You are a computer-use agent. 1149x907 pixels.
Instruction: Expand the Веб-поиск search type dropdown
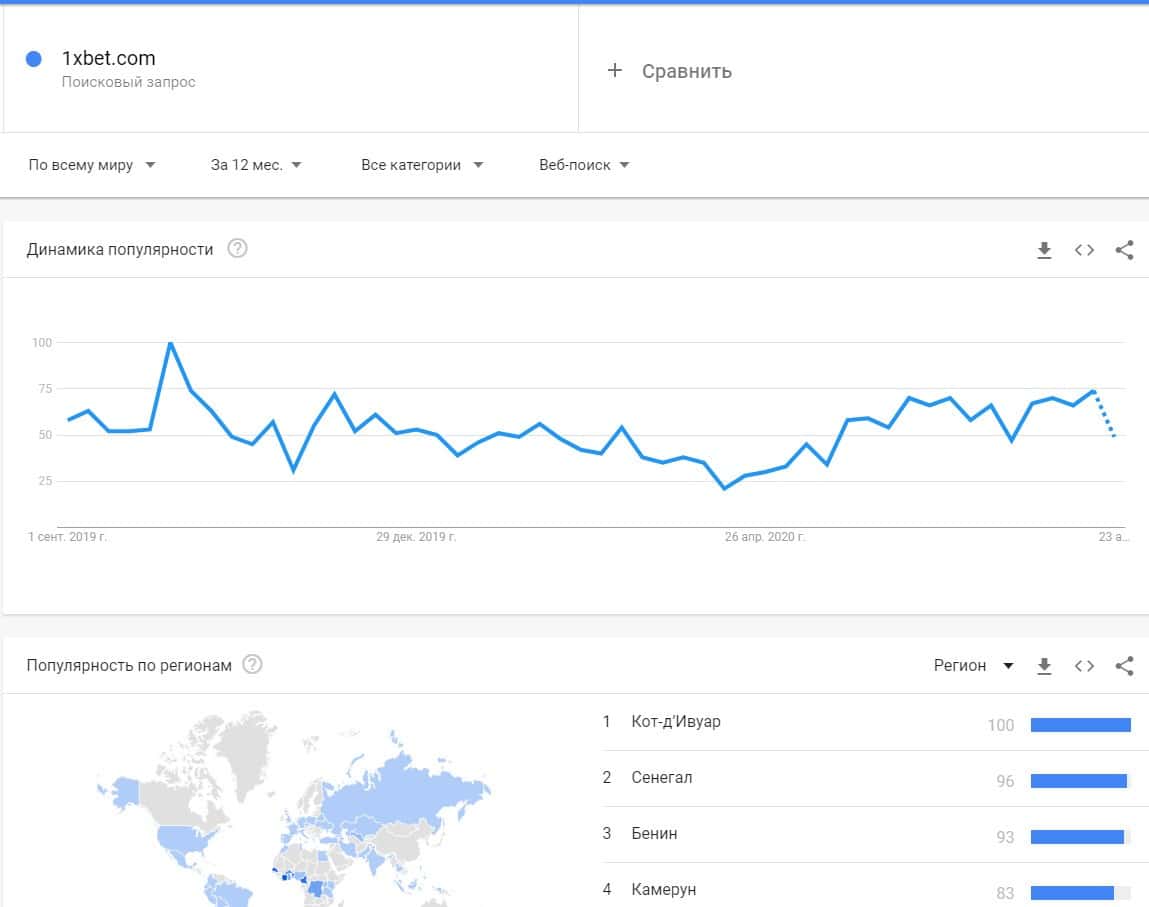(584, 165)
